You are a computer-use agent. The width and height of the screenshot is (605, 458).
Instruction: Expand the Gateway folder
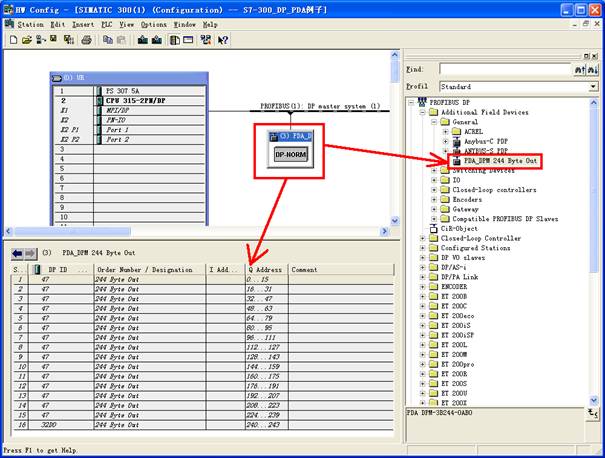pyautogui.click(x=434, y=209)
